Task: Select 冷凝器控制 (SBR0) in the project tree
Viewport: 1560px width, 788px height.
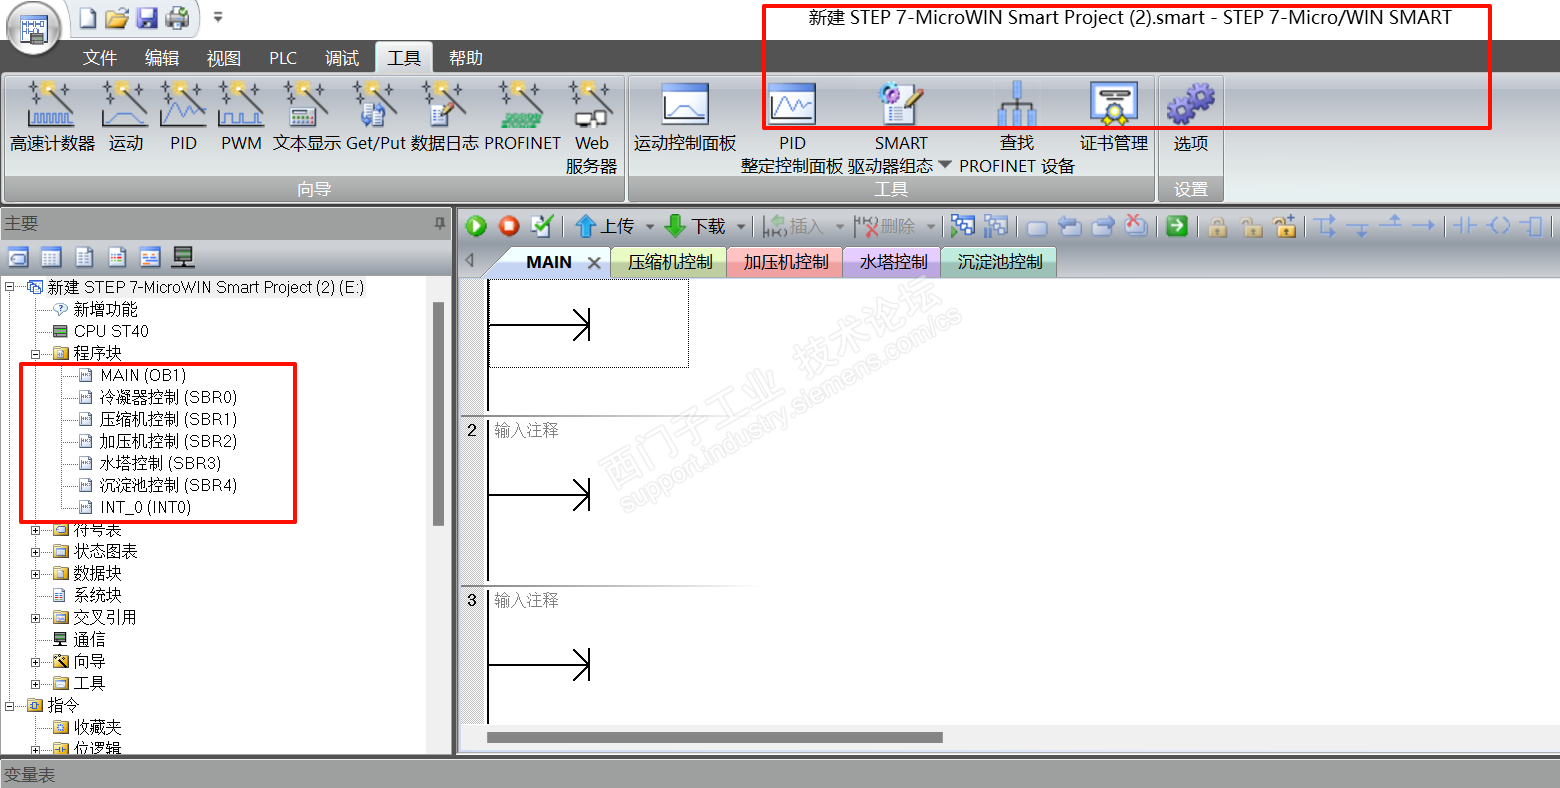Action: 168,397
